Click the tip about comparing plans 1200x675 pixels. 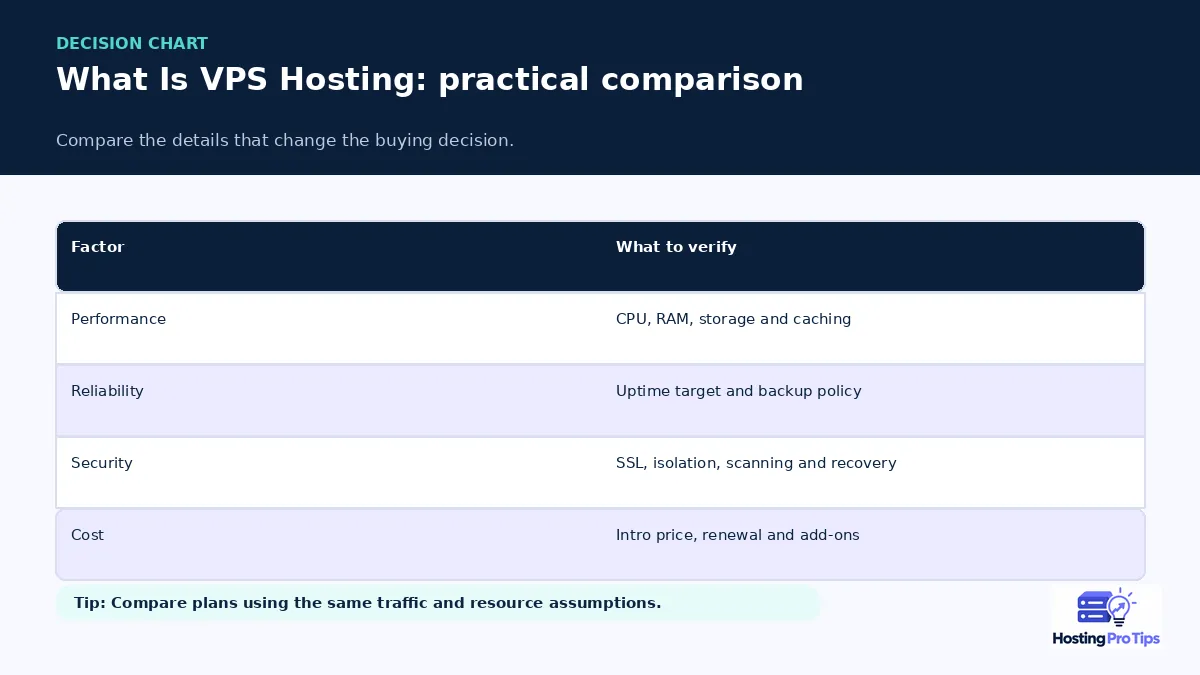(437, 603)
